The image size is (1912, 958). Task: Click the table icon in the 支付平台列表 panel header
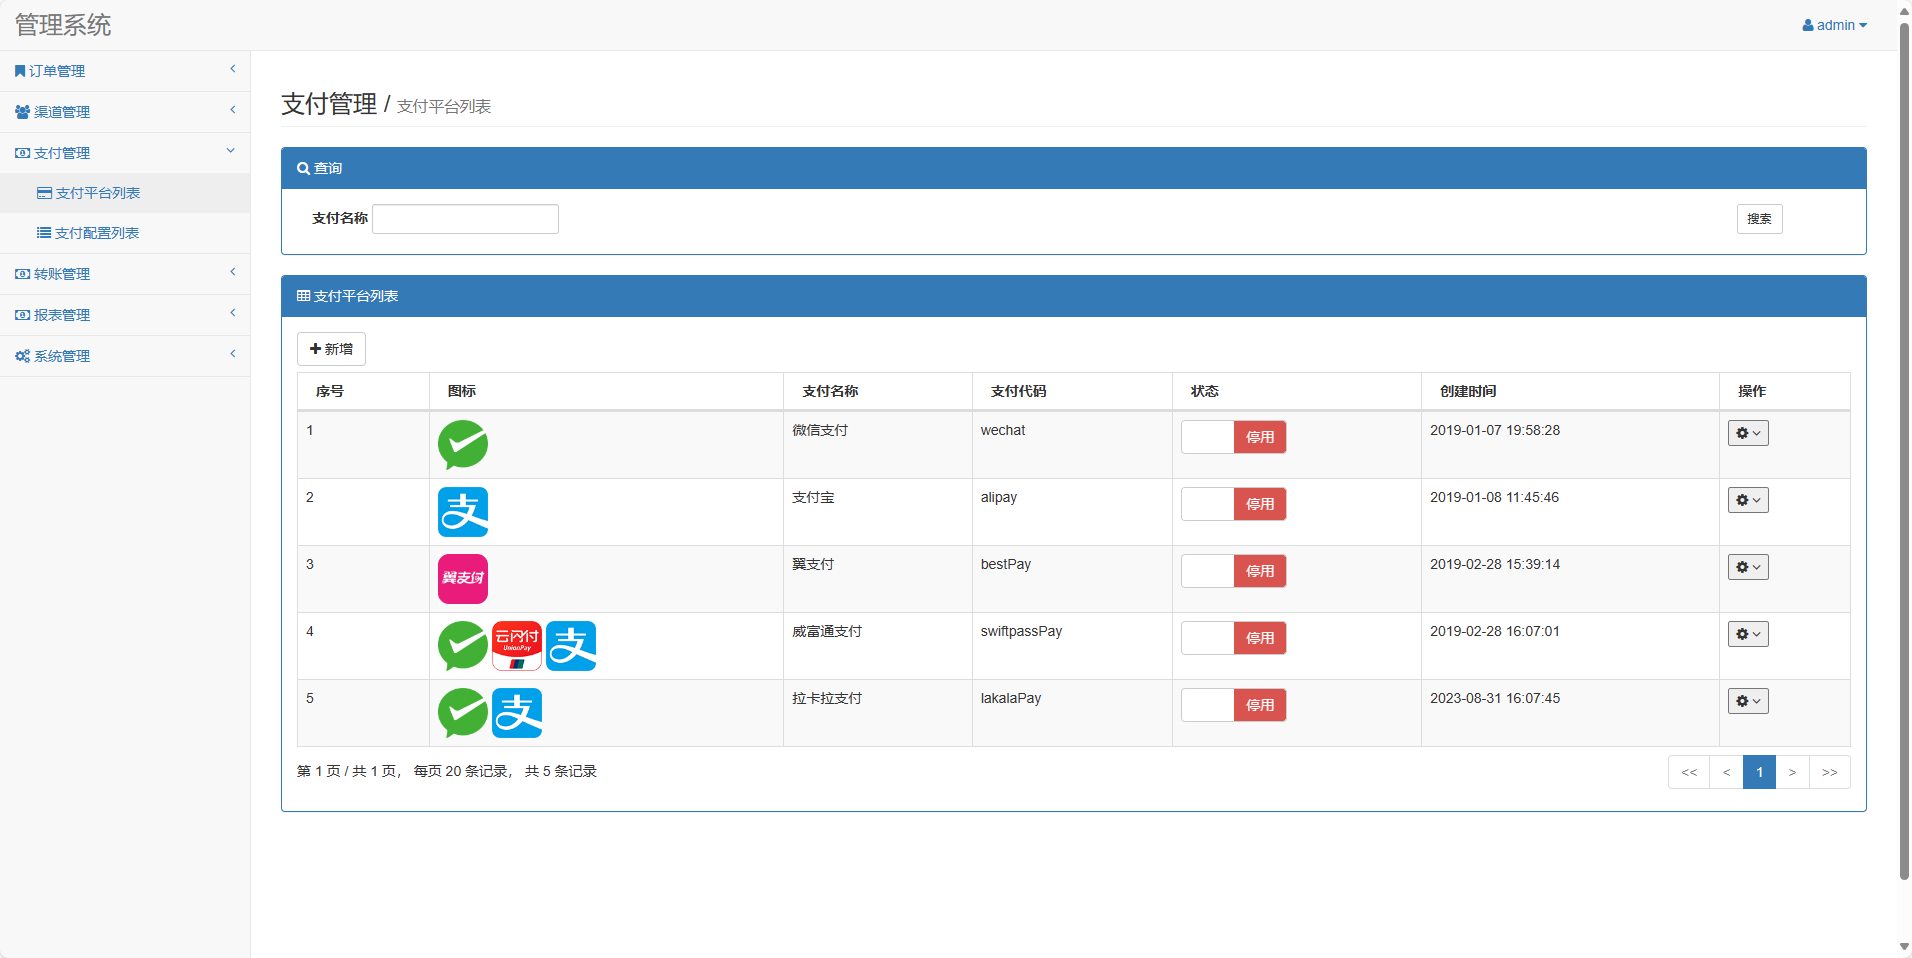pos(303,296)
